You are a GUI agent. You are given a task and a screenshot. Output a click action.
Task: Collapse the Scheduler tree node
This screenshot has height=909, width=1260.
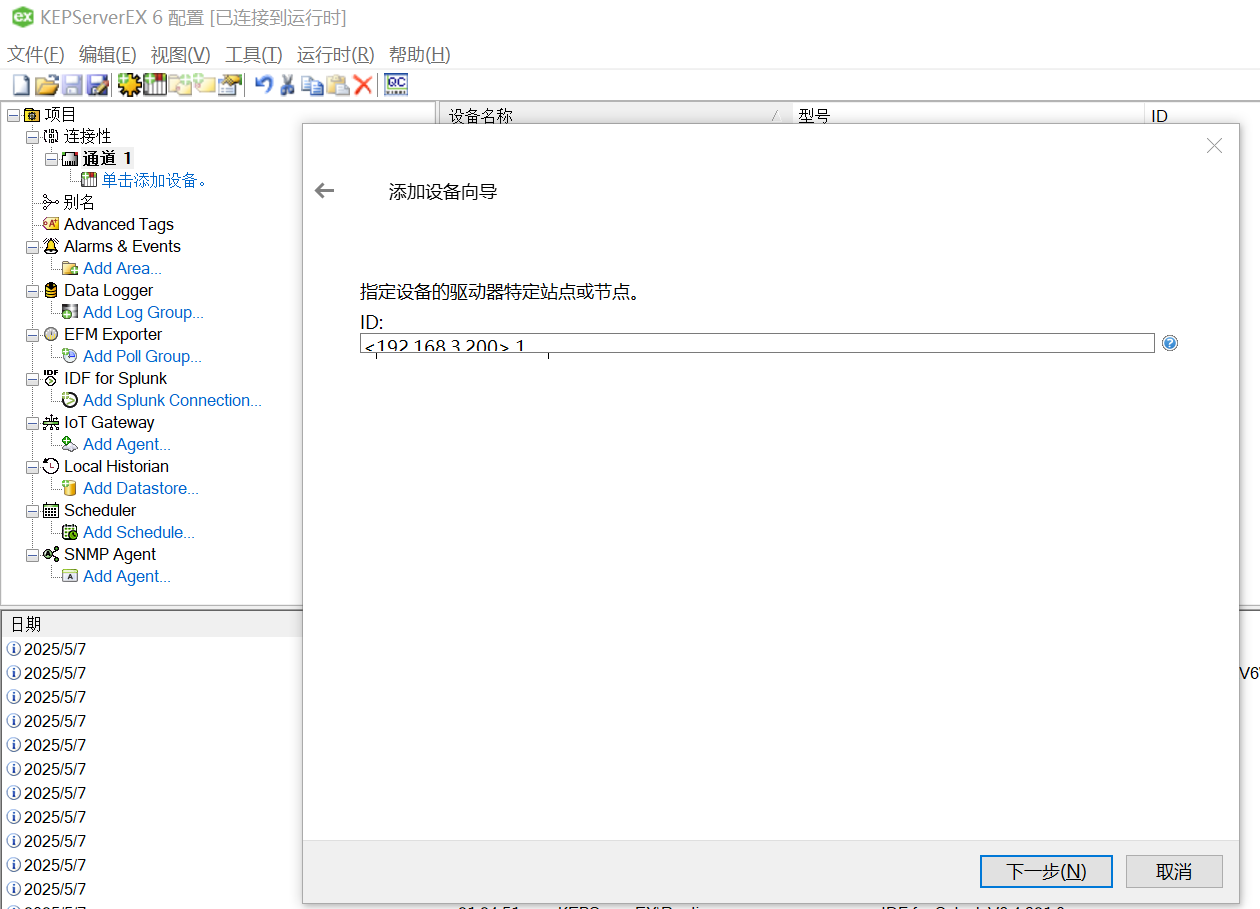32,510
